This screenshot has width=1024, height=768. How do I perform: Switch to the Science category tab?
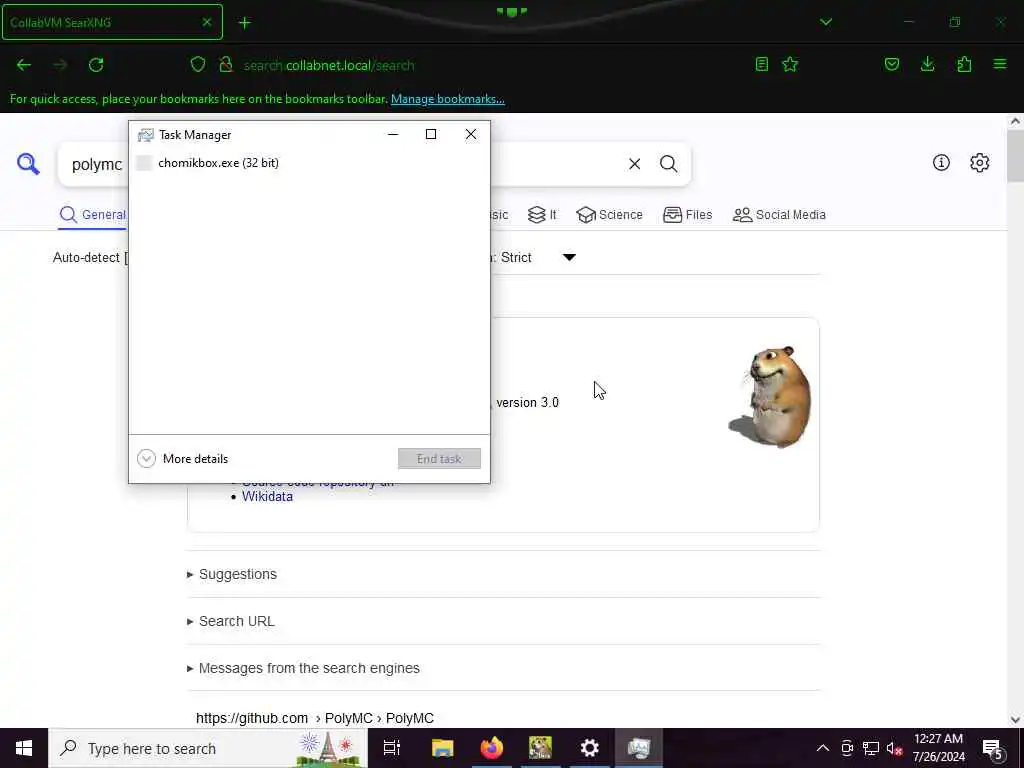pos(609,215)
